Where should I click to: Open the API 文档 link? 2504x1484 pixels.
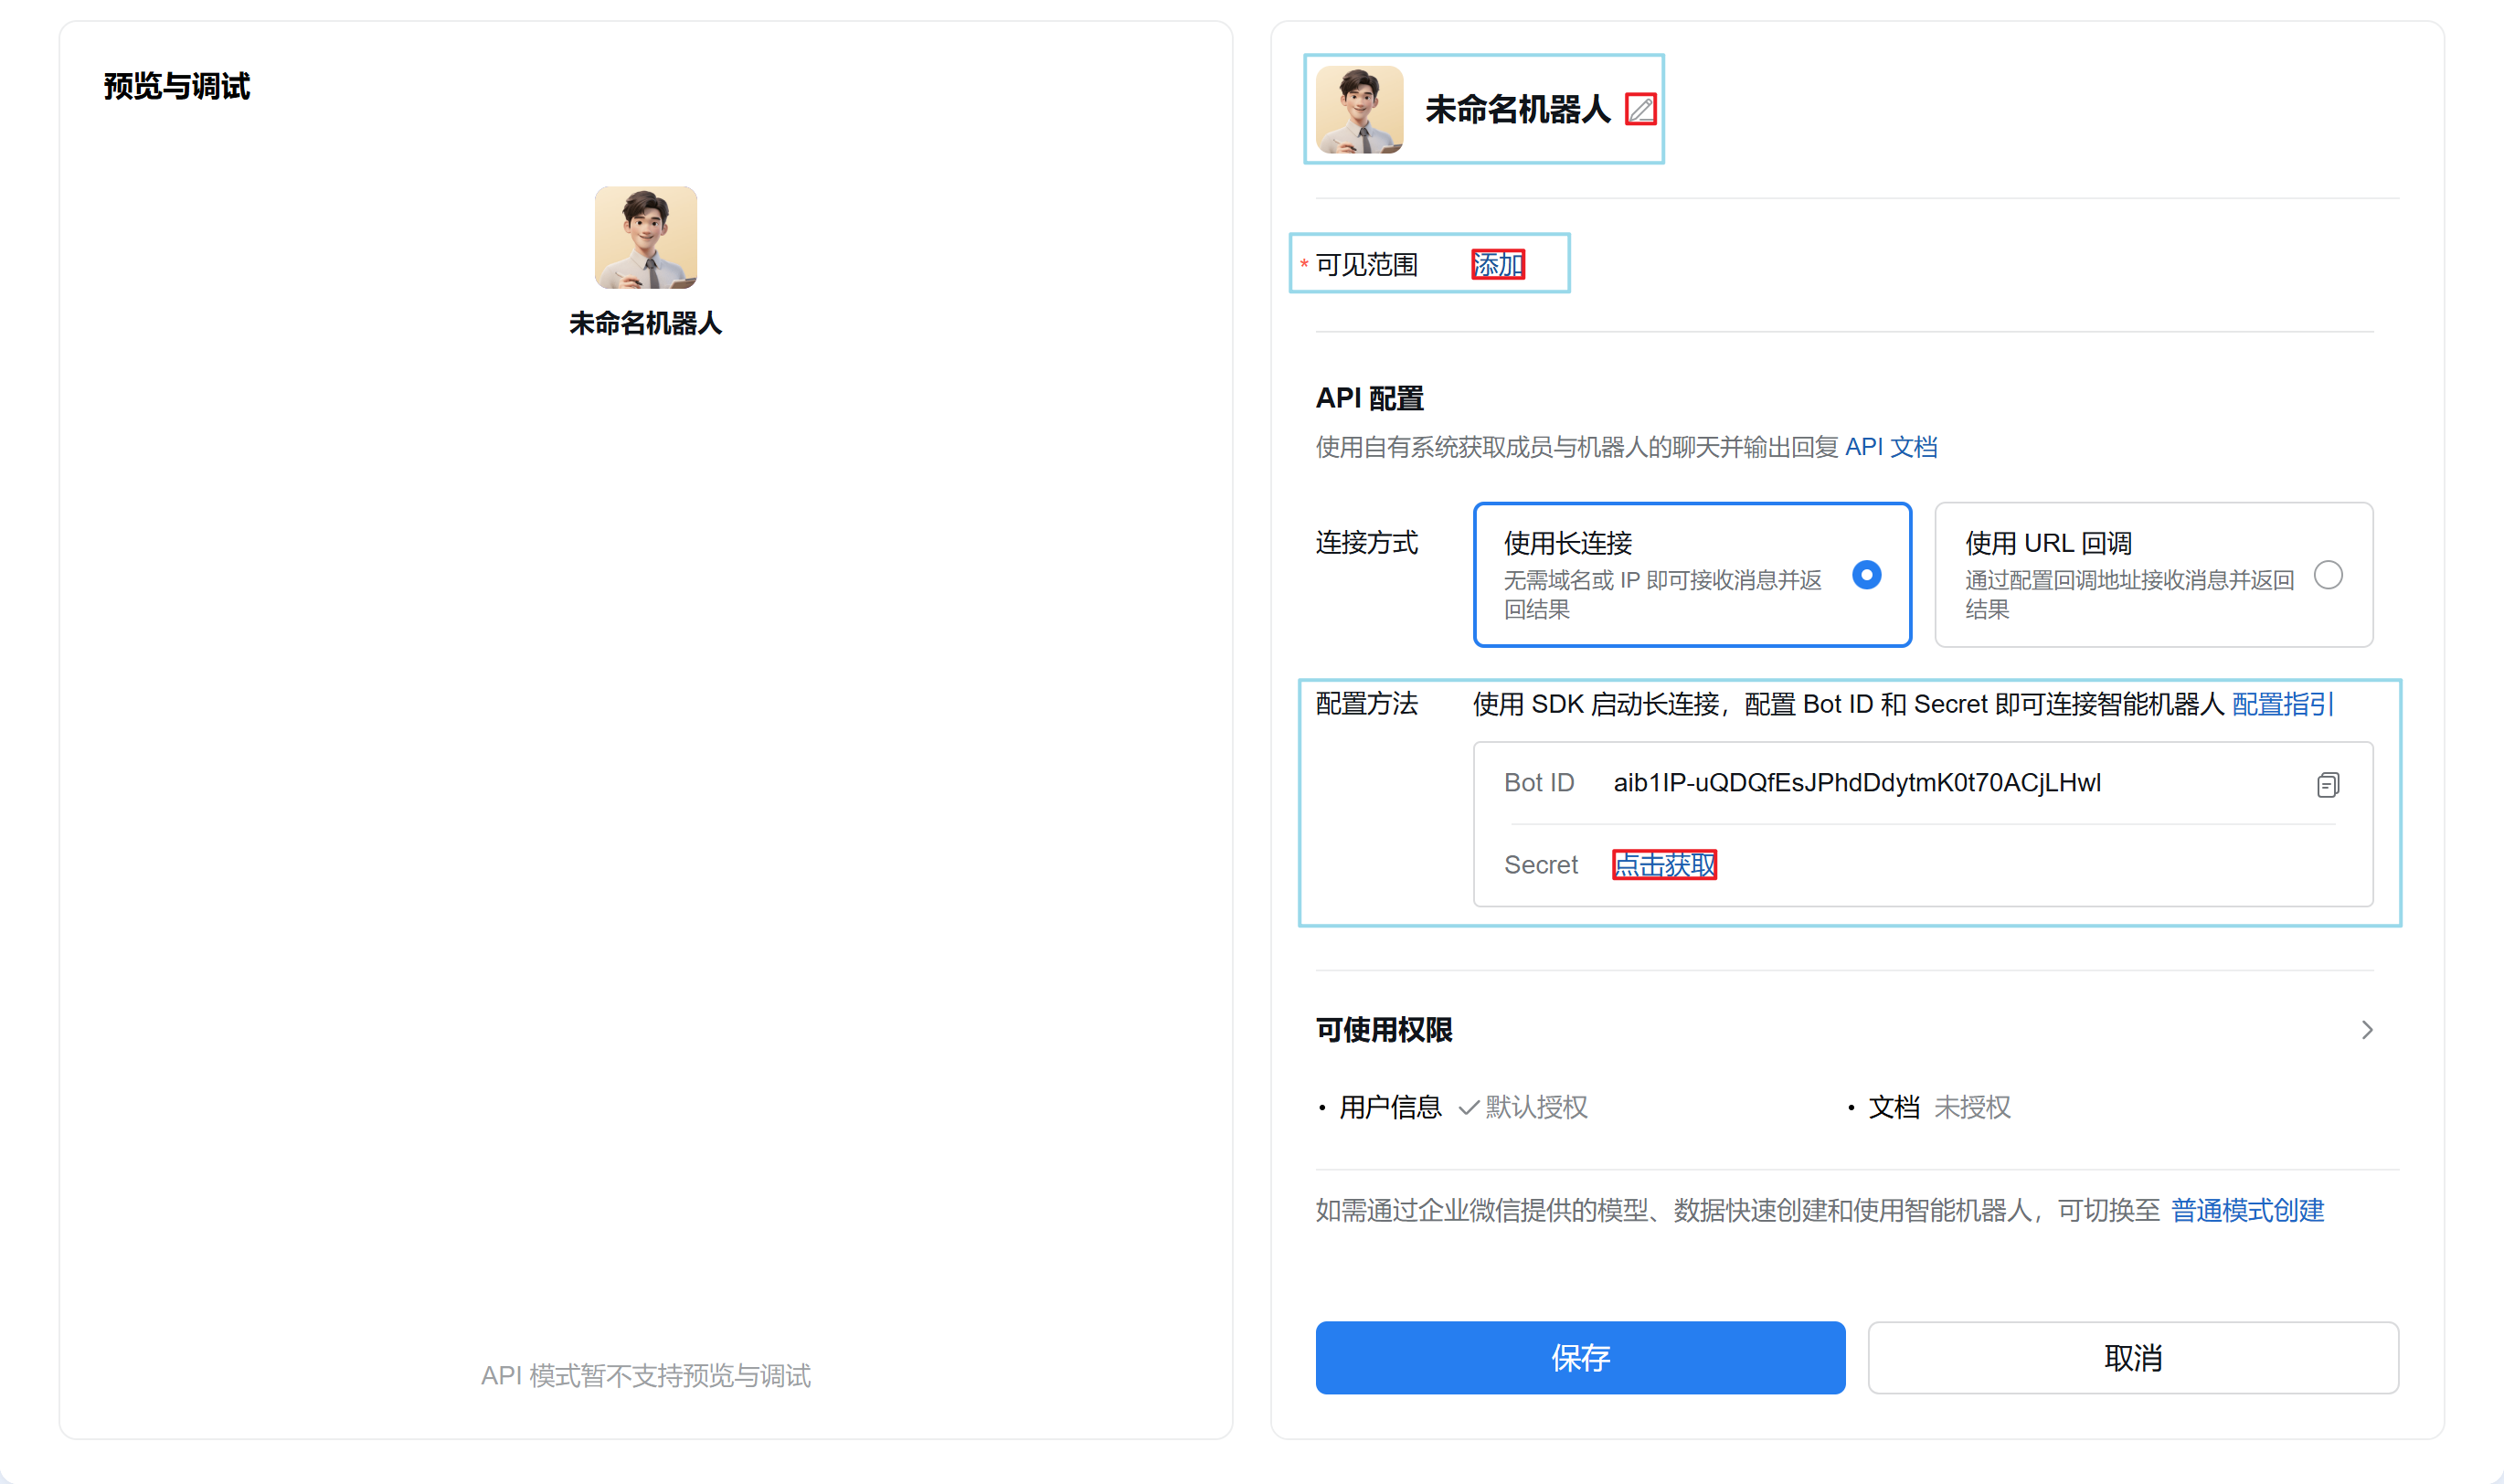click(x=1890, y=447)
